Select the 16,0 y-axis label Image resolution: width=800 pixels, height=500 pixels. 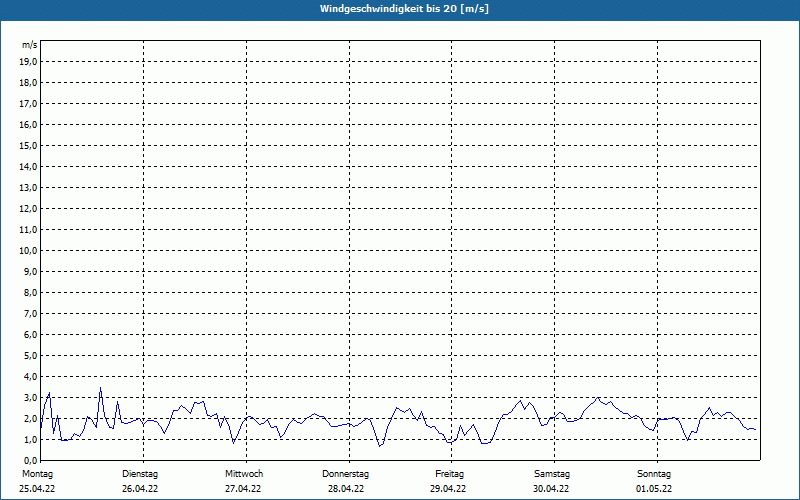[x=29, y=124]
